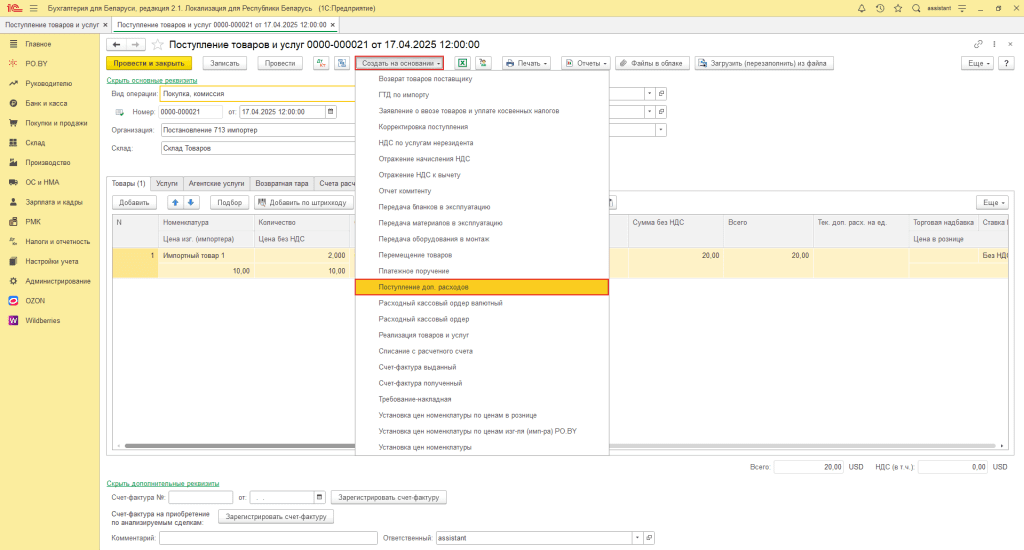Select Возврат товаров поставщику menu item

point(482,78)
